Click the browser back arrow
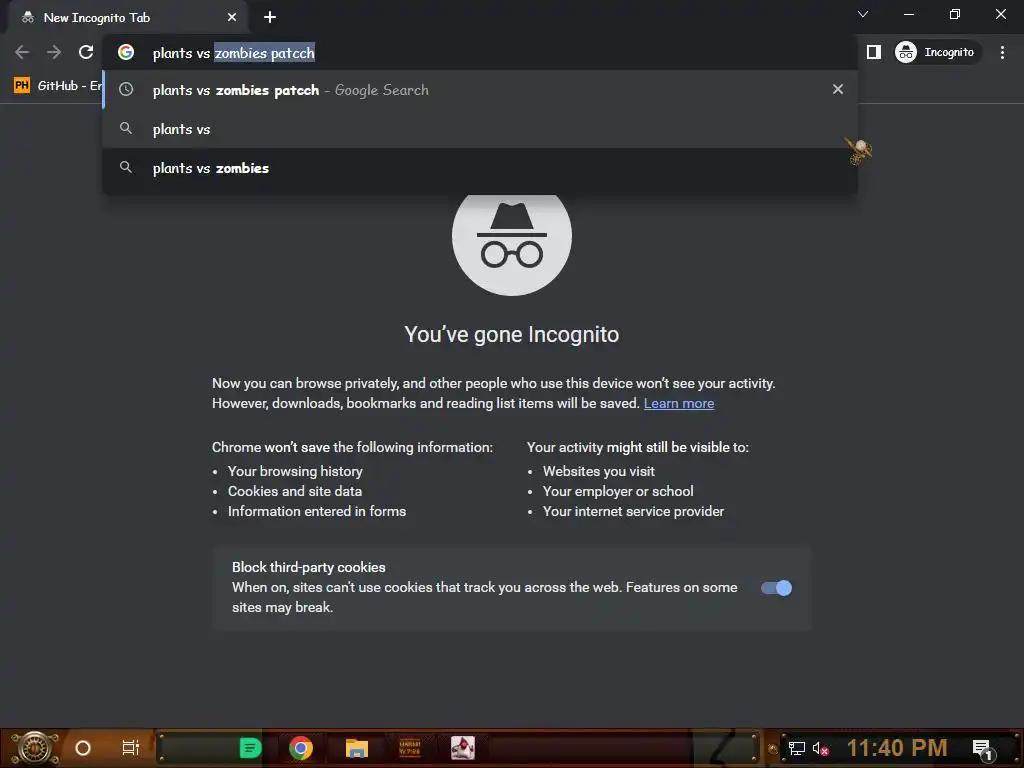This screenshot has height=768, width=1024. (22, 52)
